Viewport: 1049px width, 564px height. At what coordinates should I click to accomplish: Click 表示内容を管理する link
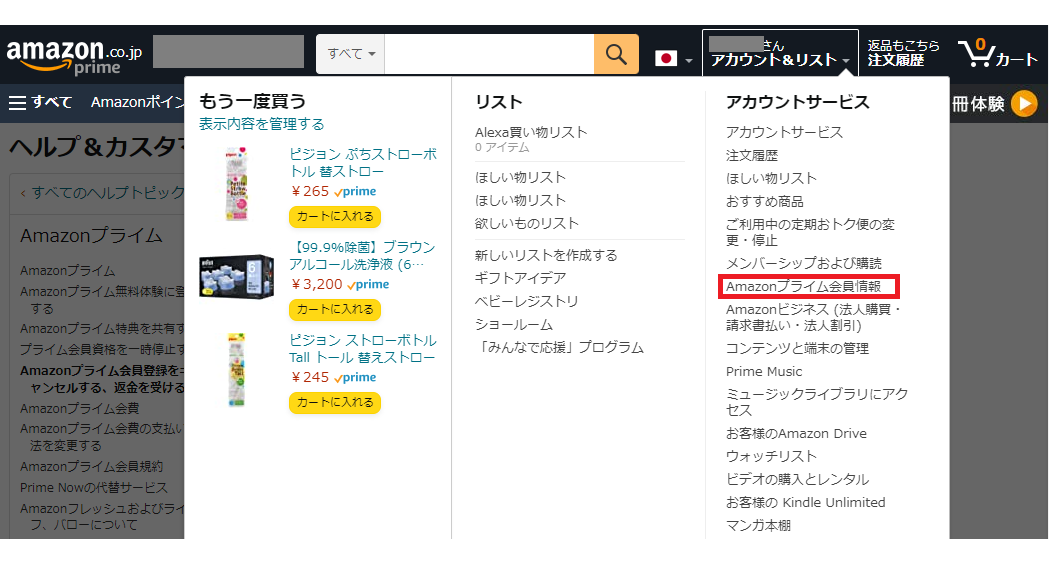point(262,124)
